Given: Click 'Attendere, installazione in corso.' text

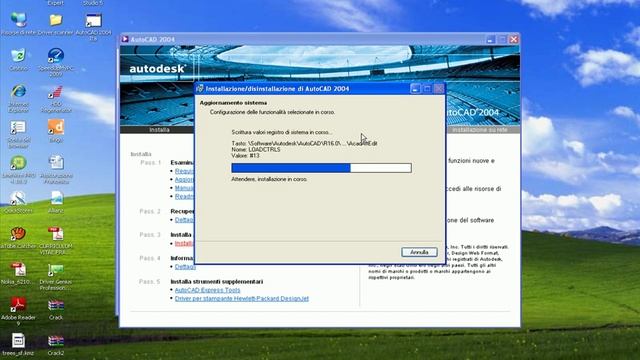Looking at the screenshot, I should 269,179.
